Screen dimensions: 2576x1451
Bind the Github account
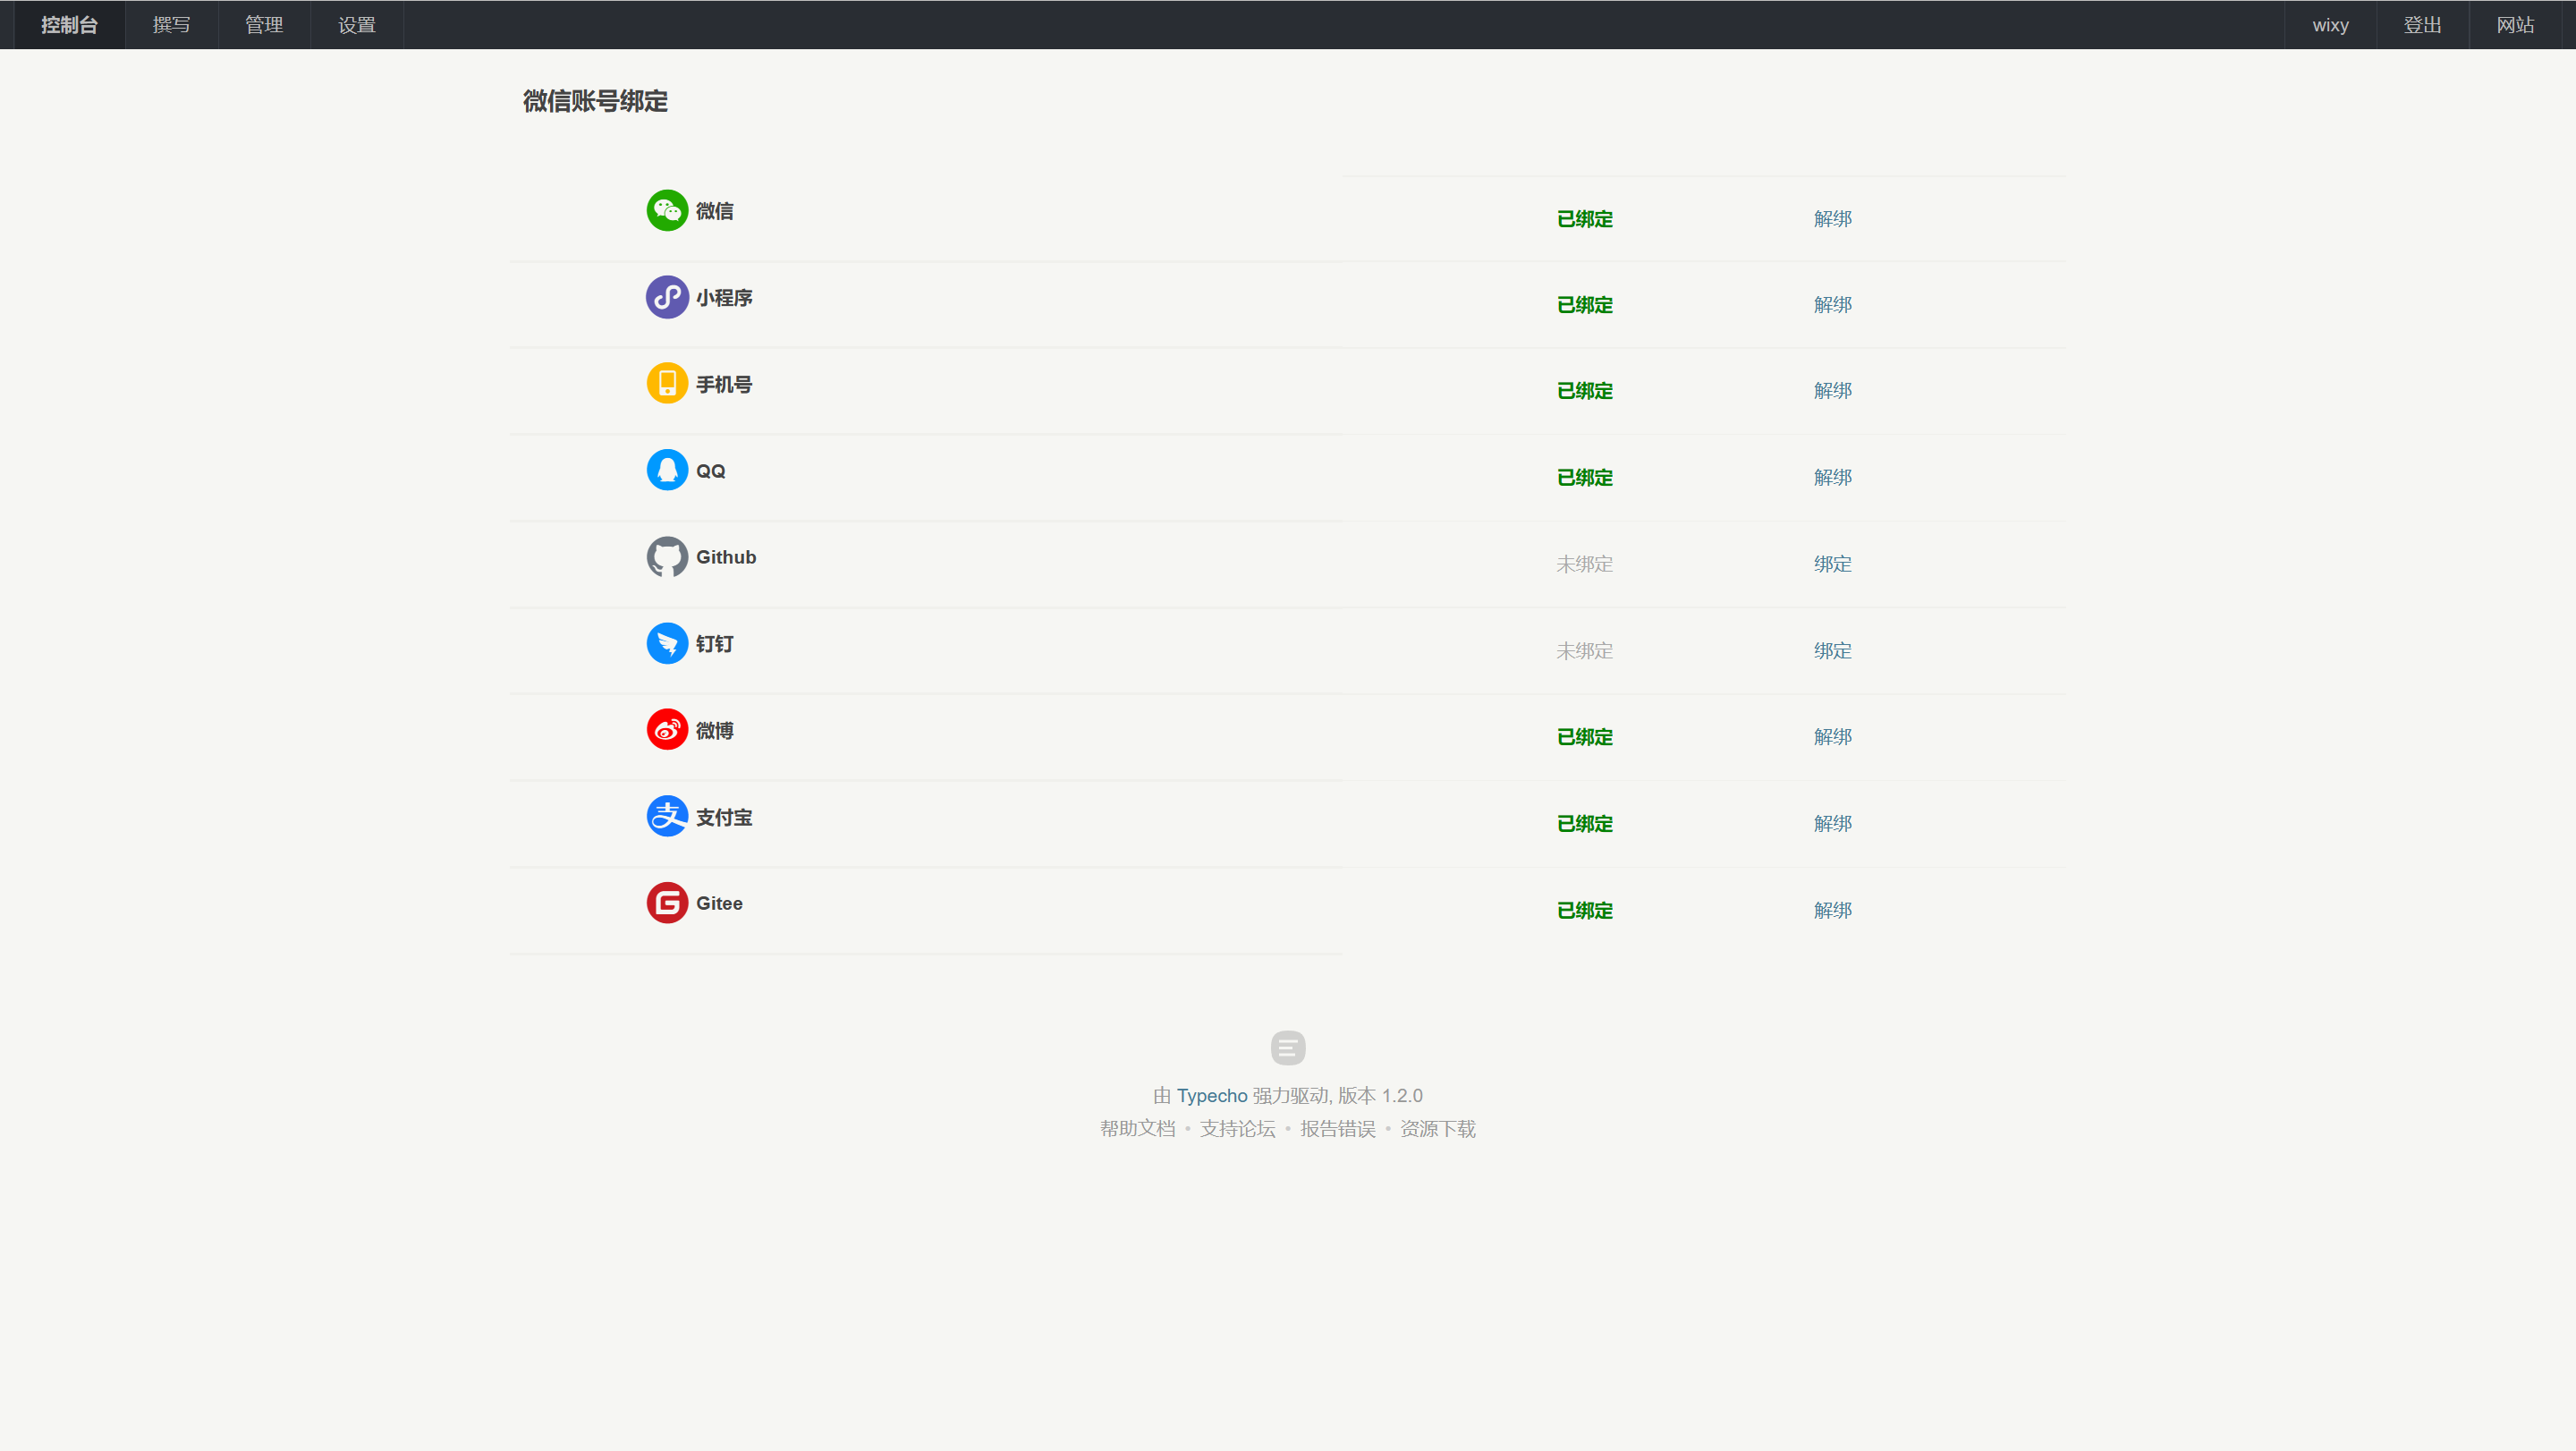pos(1832,564)
